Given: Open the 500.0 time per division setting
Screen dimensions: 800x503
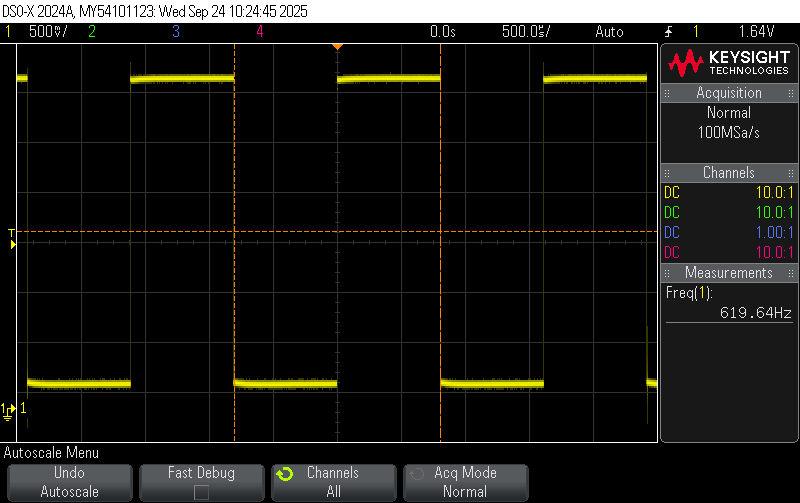Looking at the screenshot, I should 528,32.
